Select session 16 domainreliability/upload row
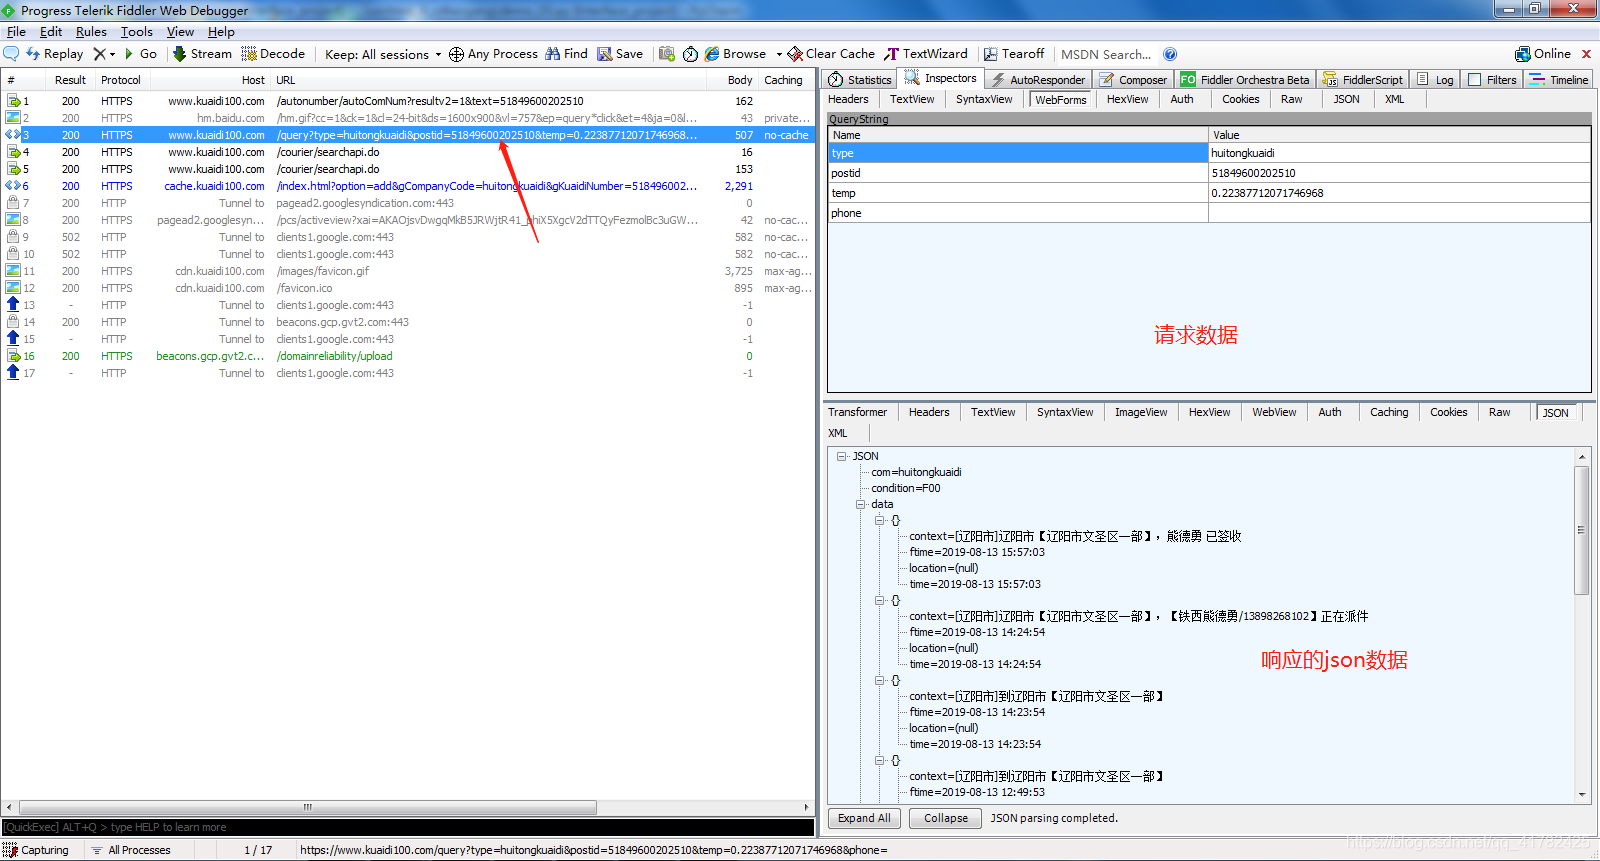 coord(408,356)
